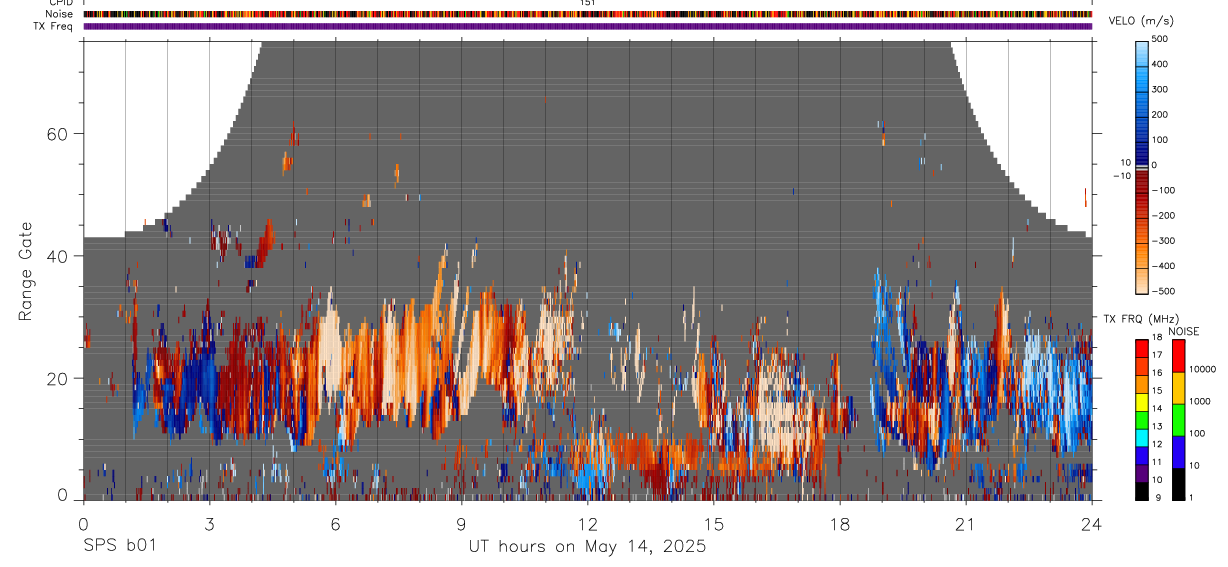Click the green segment of the TX FRQ bar
The width and height of the screenshot is (1228, 567).
[x=1142, y=418]
